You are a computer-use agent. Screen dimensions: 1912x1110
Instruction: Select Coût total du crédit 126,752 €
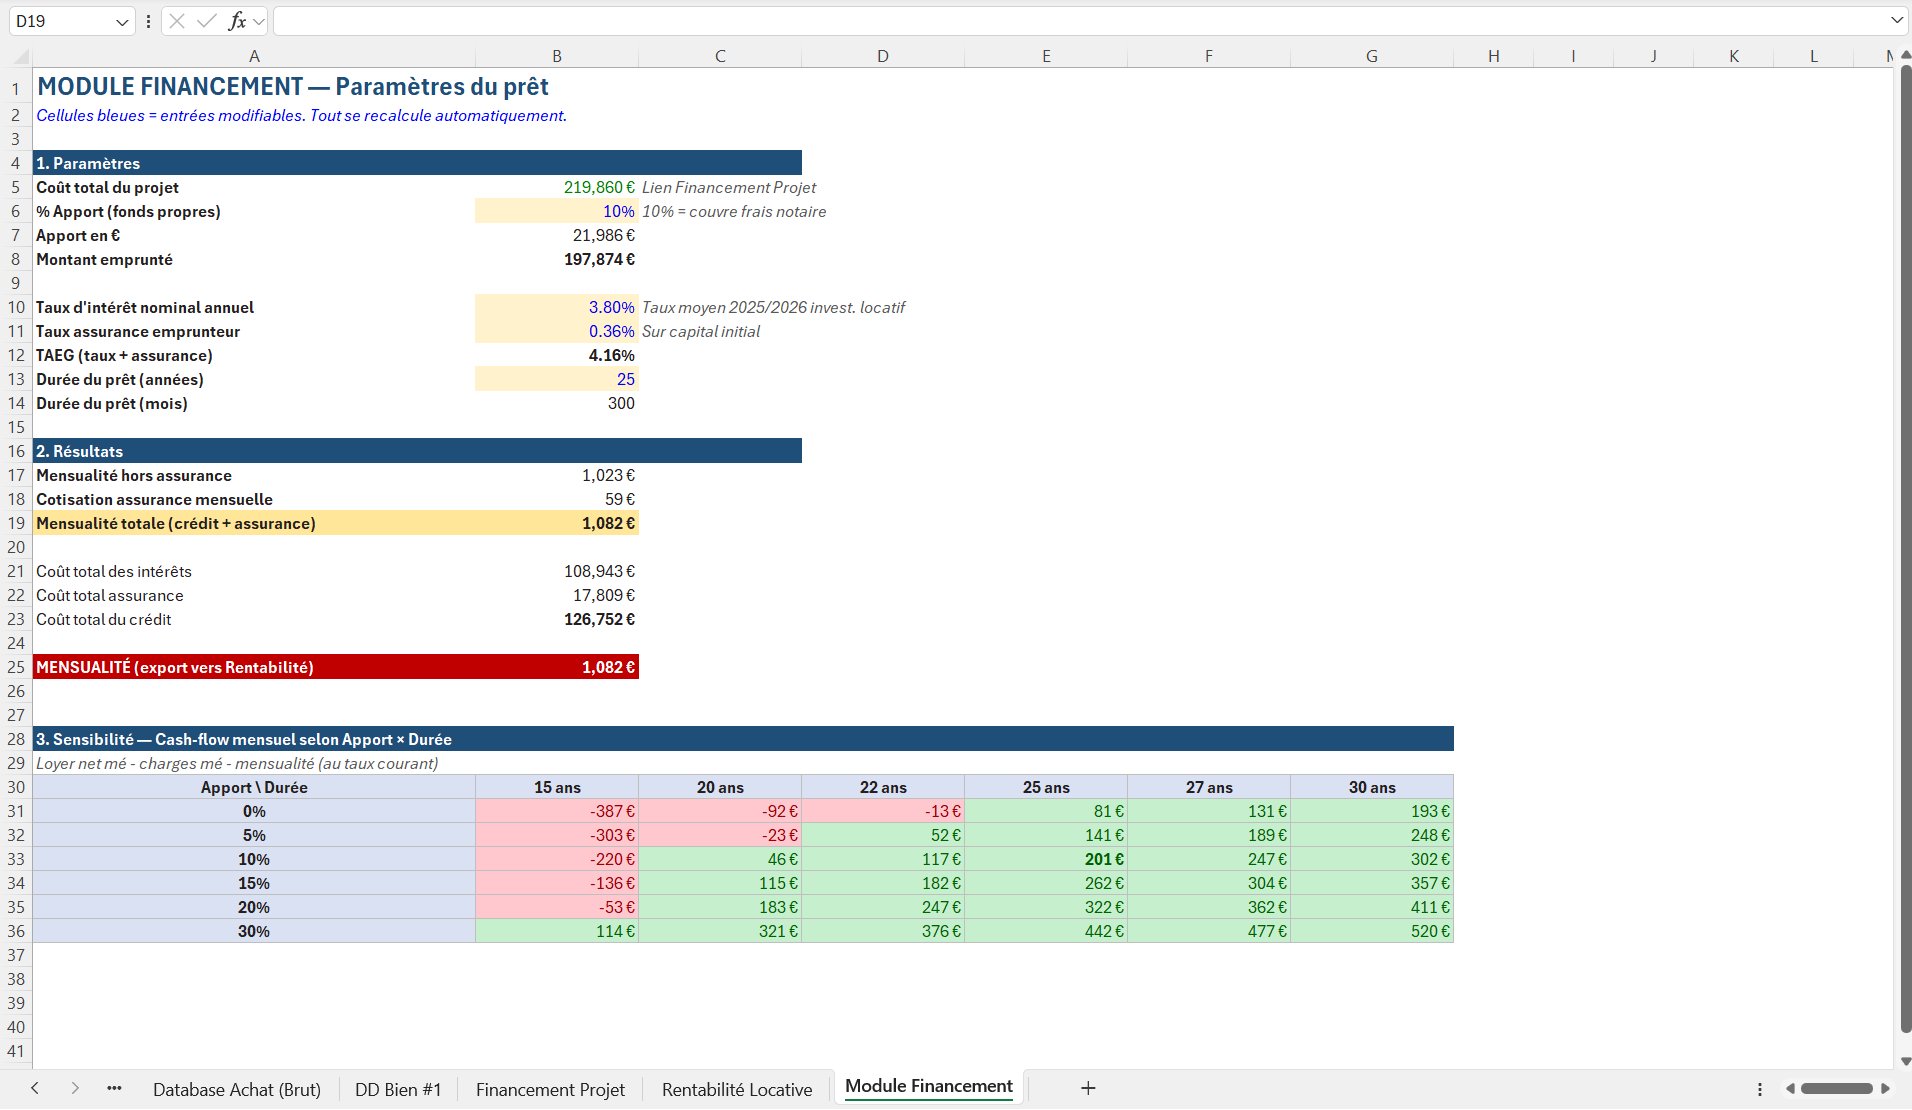pyautogui.click(x=557, y=619)
